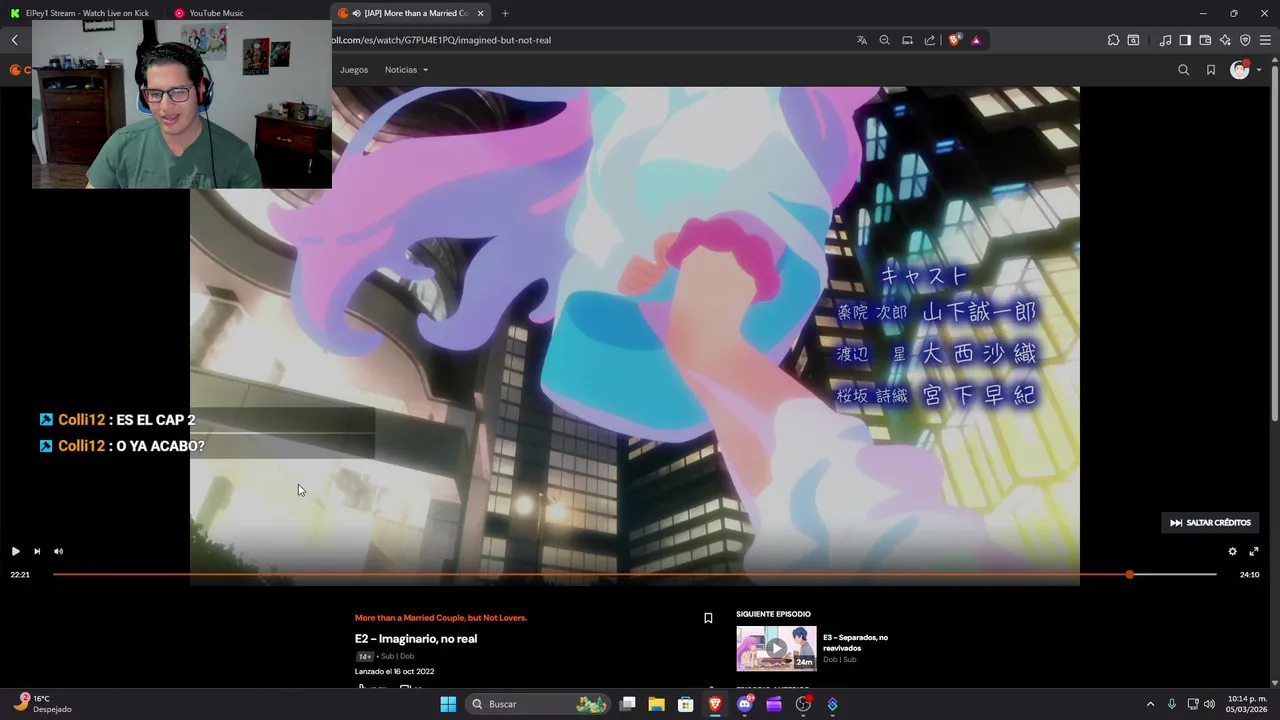Viewport: 1280px width, 720px height.
Task: Click the SALTAR CRÉDITOS button
Action: tap(1210, 523)
